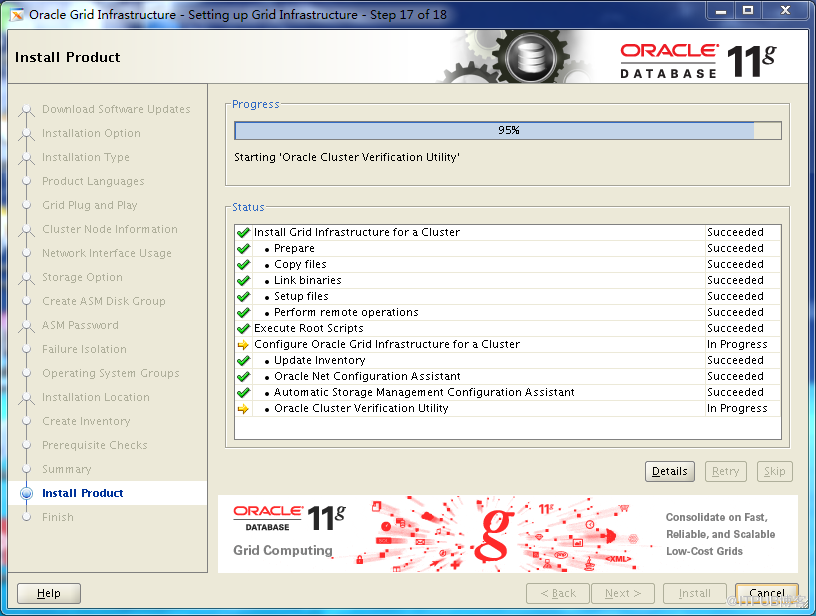Click yellow arrow beside Configure Oracle Grid Infrastructure
Viewport: 816px width, 616px height.
(243, 344)
